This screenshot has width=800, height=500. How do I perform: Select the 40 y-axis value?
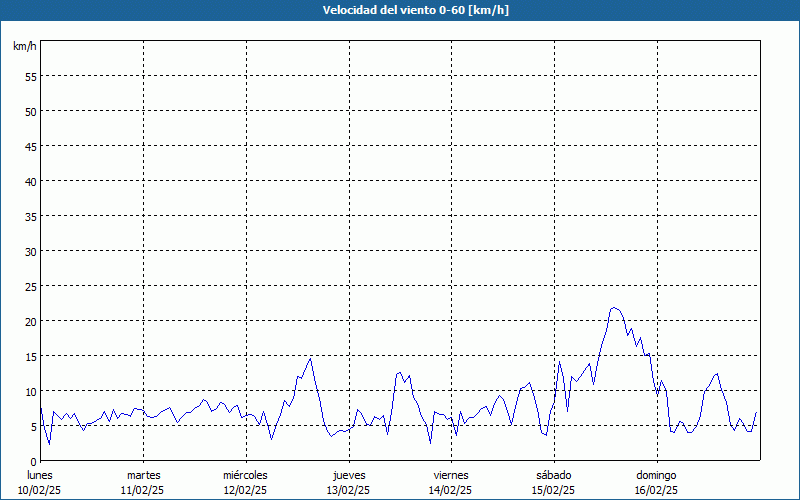click(x=31, y=182)
